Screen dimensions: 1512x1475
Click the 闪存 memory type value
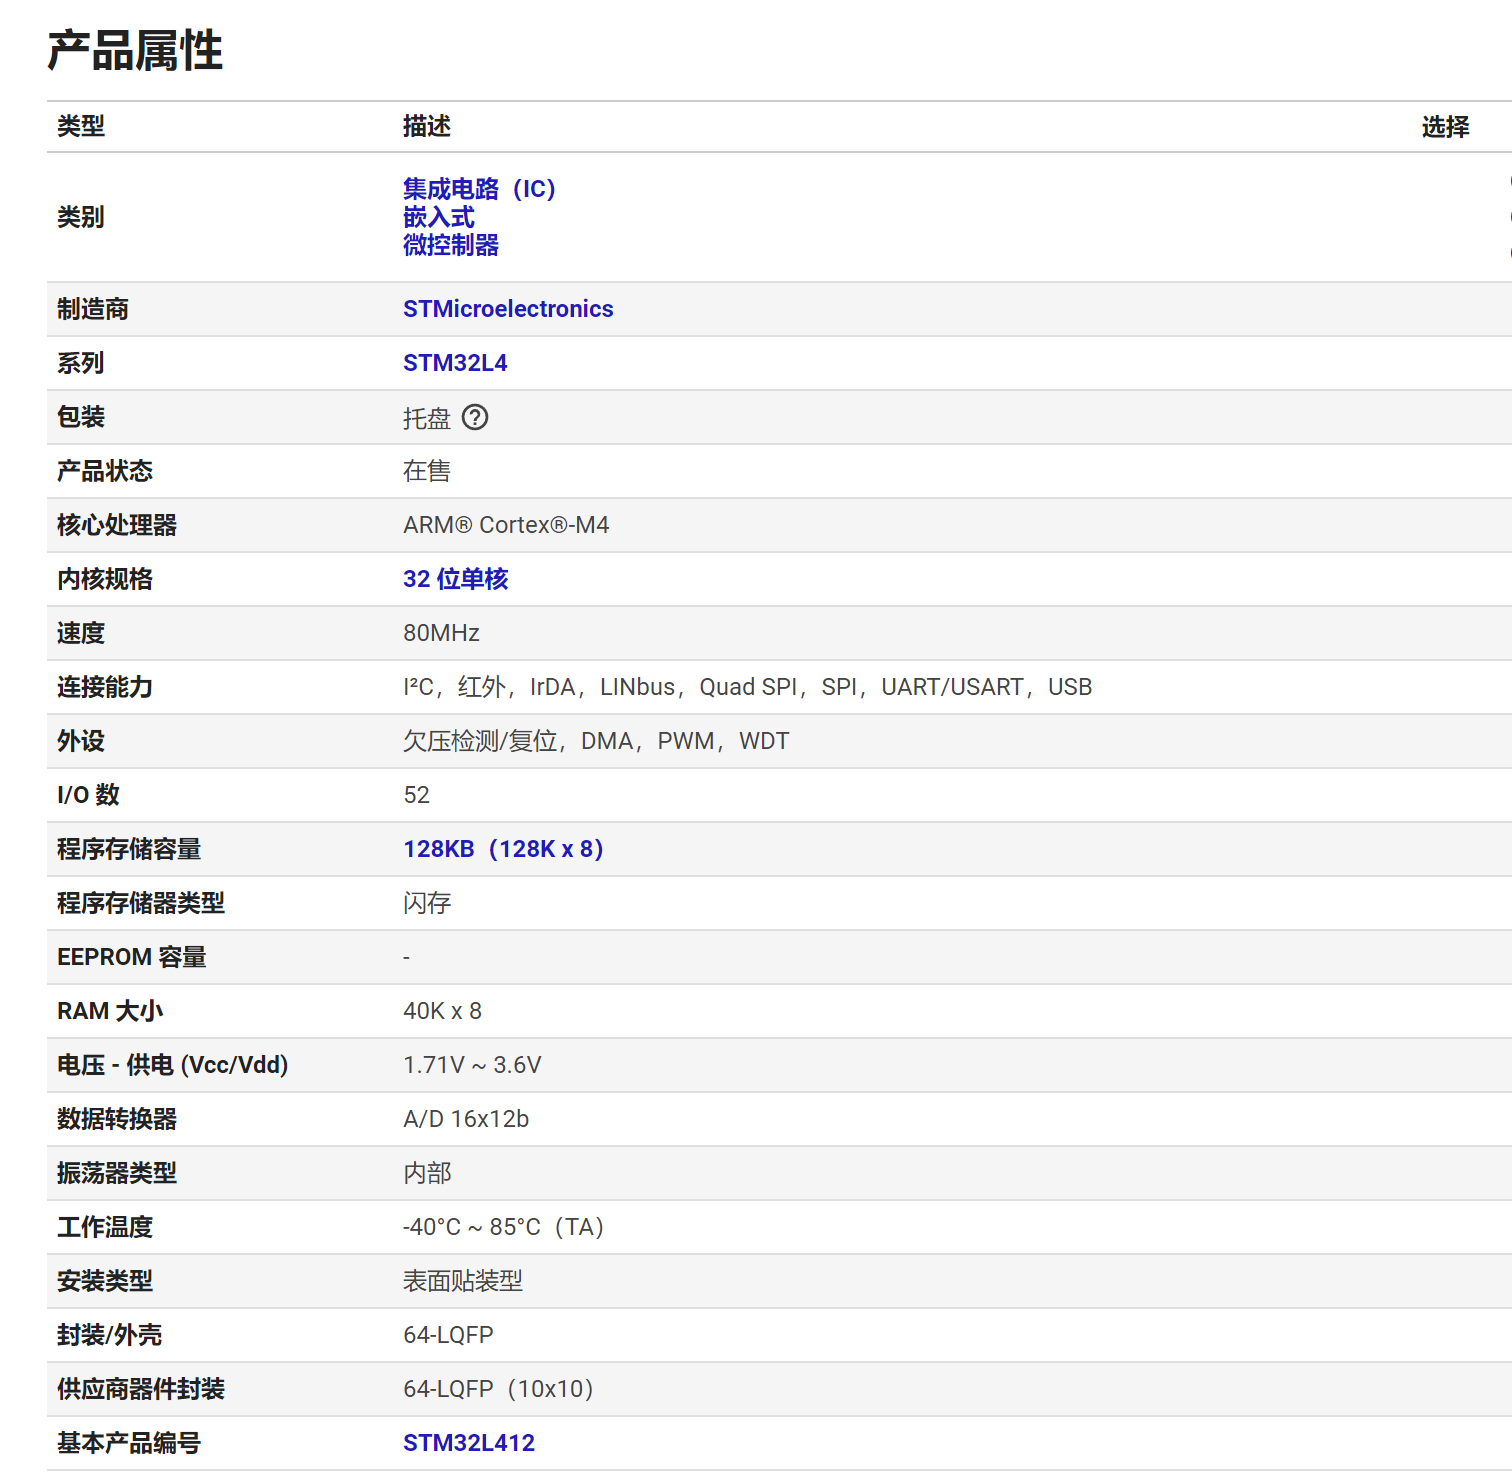click(x=427, y=903)
